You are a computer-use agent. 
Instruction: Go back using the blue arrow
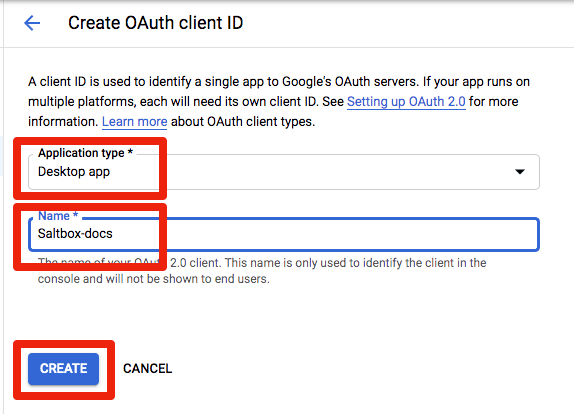tap(32, 23)
